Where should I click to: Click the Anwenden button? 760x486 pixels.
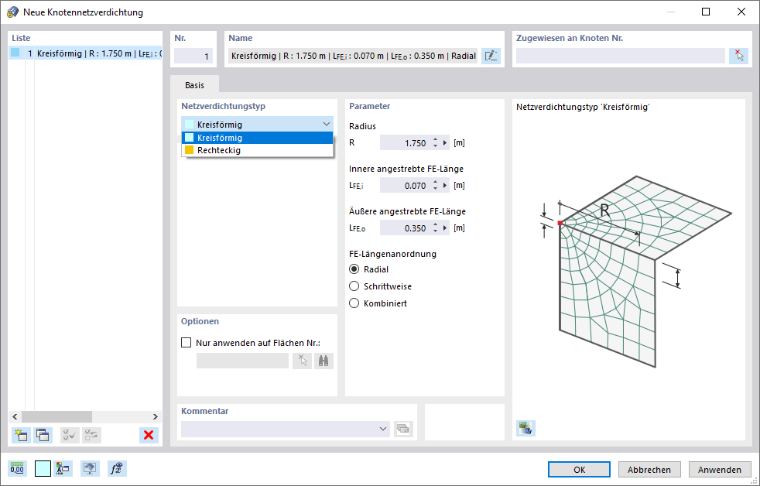[x=720, y=470]
